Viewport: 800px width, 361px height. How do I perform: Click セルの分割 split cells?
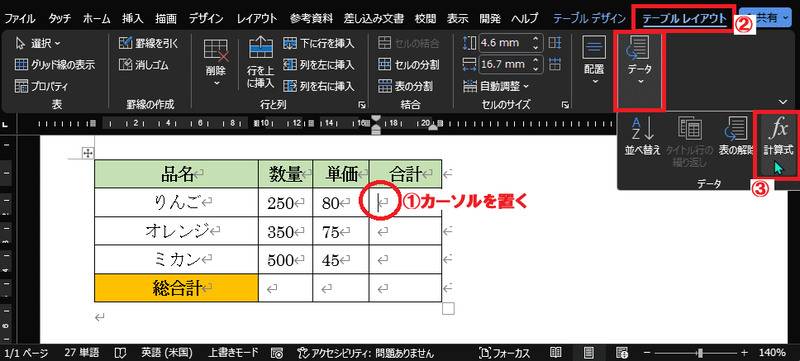click(409, 65)
